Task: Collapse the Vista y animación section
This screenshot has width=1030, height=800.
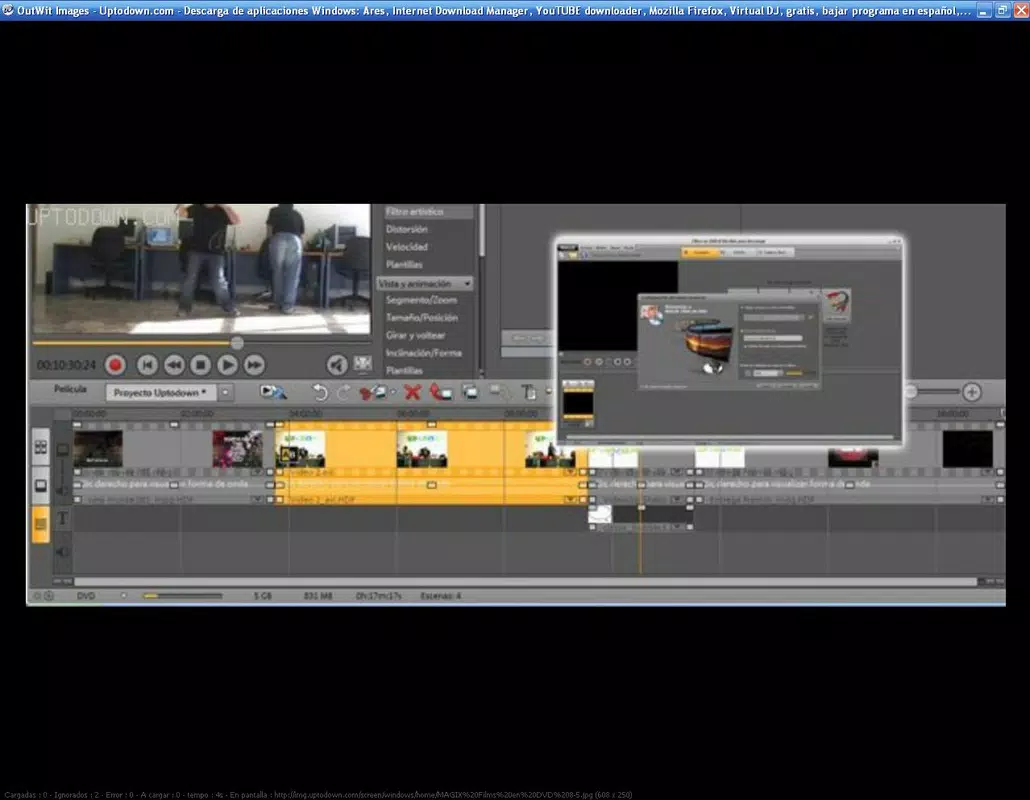Action: click(424, 283)
